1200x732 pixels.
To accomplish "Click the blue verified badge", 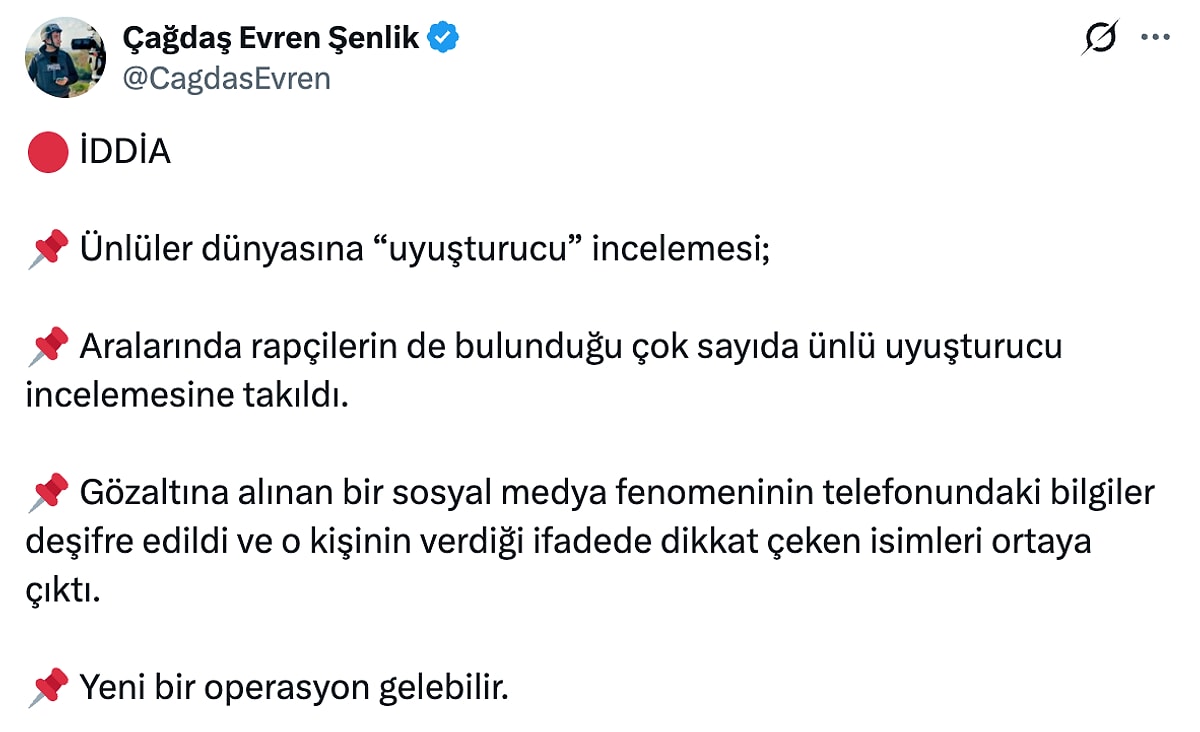I will (x=444, y=38).
